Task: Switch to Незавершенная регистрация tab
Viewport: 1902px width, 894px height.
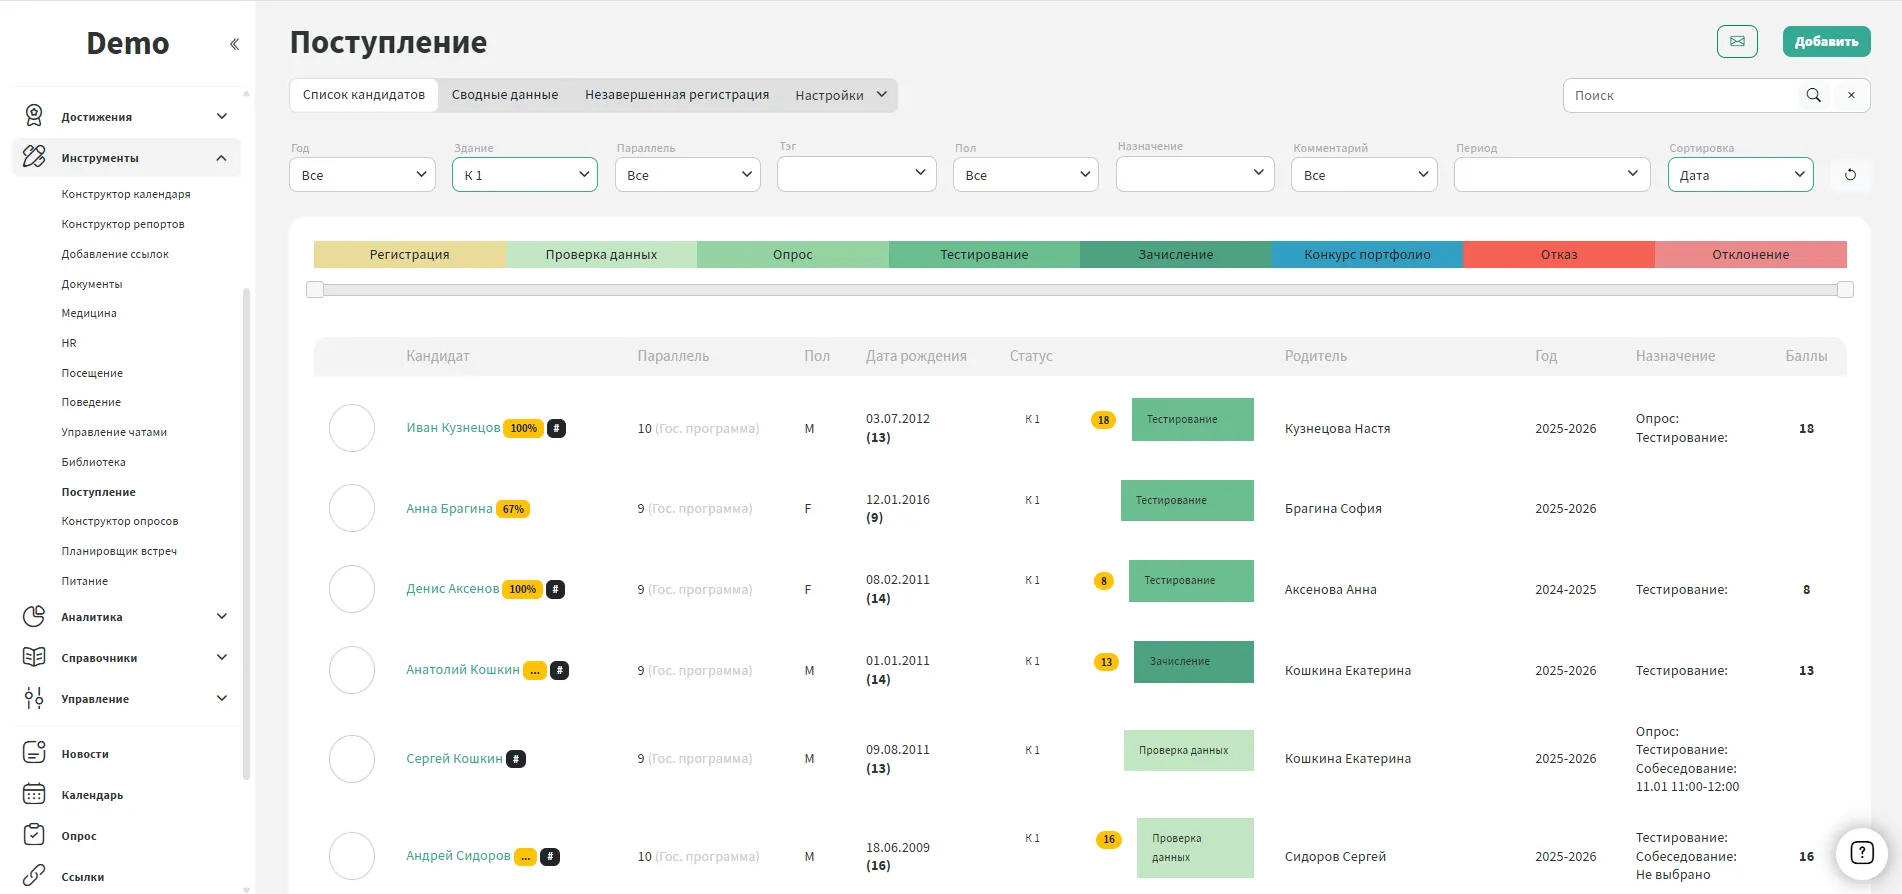Action: [x=677, y=95]
